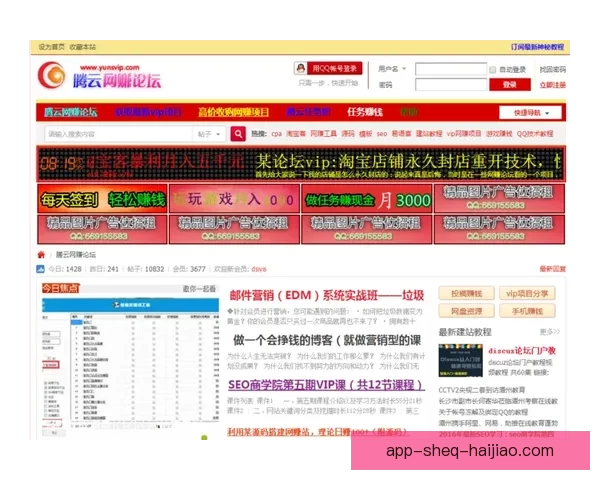Click hot search term 源码
The width and height of the screenshot is (600, 480).
(x=348, y=134)
